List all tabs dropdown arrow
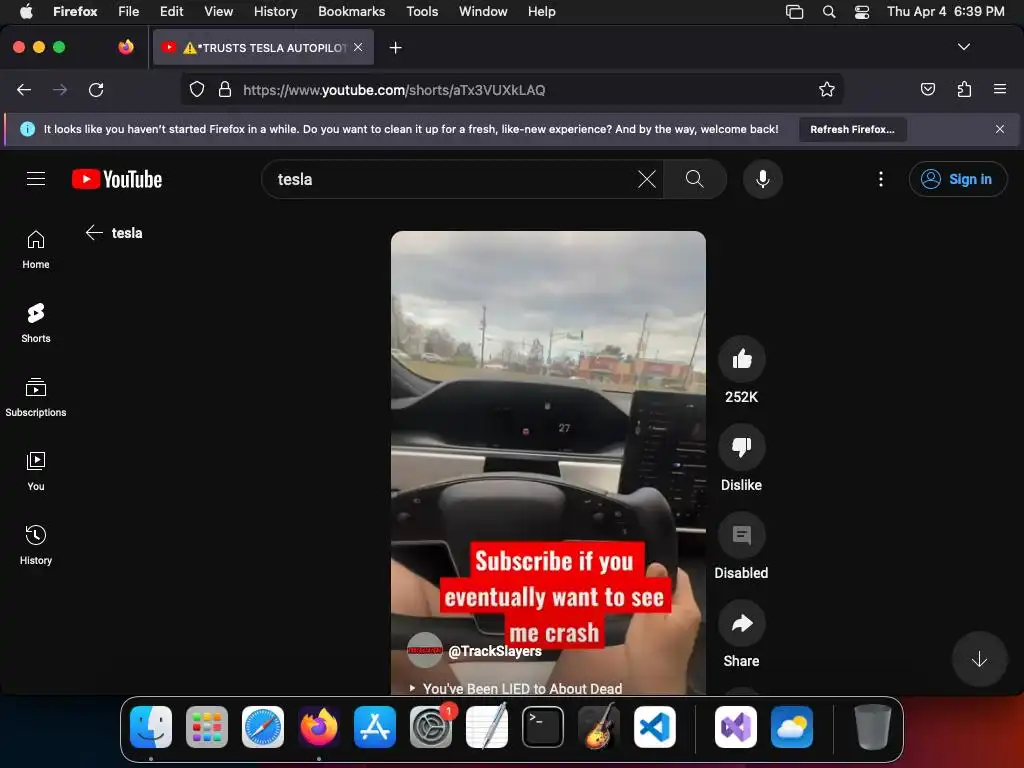The height and width of the screenshot is (768, 1024). [x=963, y=47]
